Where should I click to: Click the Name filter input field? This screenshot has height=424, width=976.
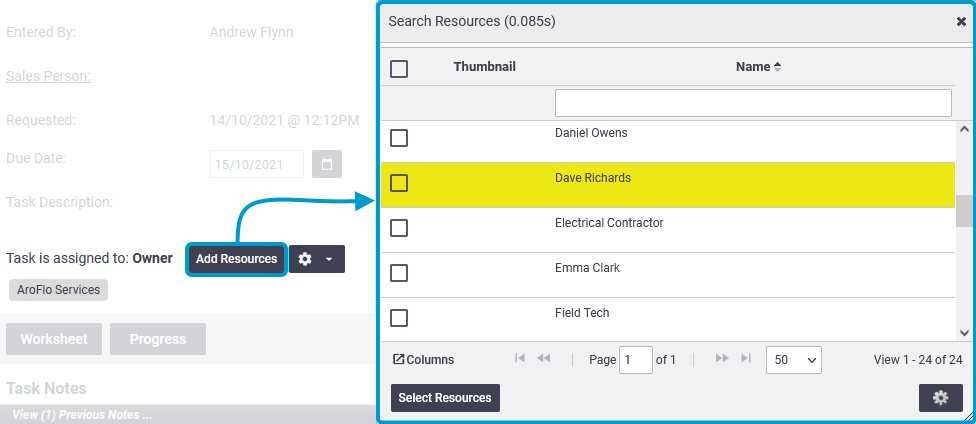[753, 103]
